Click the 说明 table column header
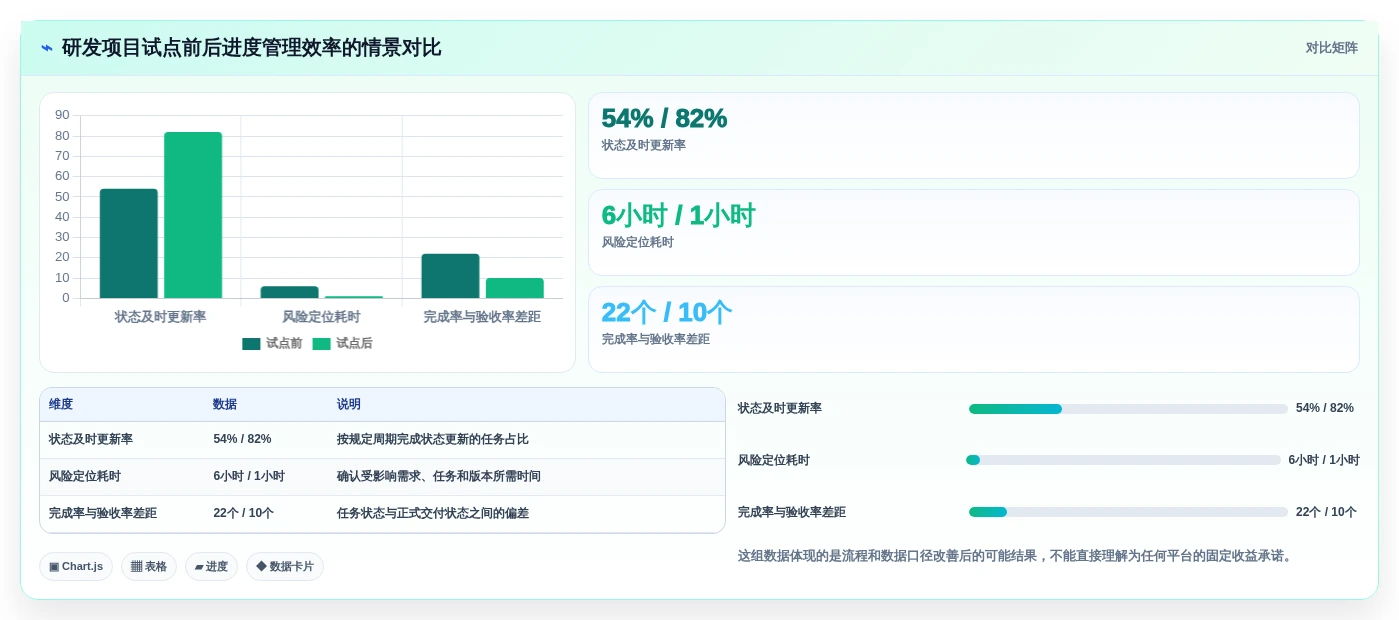Image resolution: width=1399 pixels, height=620 pixels. 349,404
